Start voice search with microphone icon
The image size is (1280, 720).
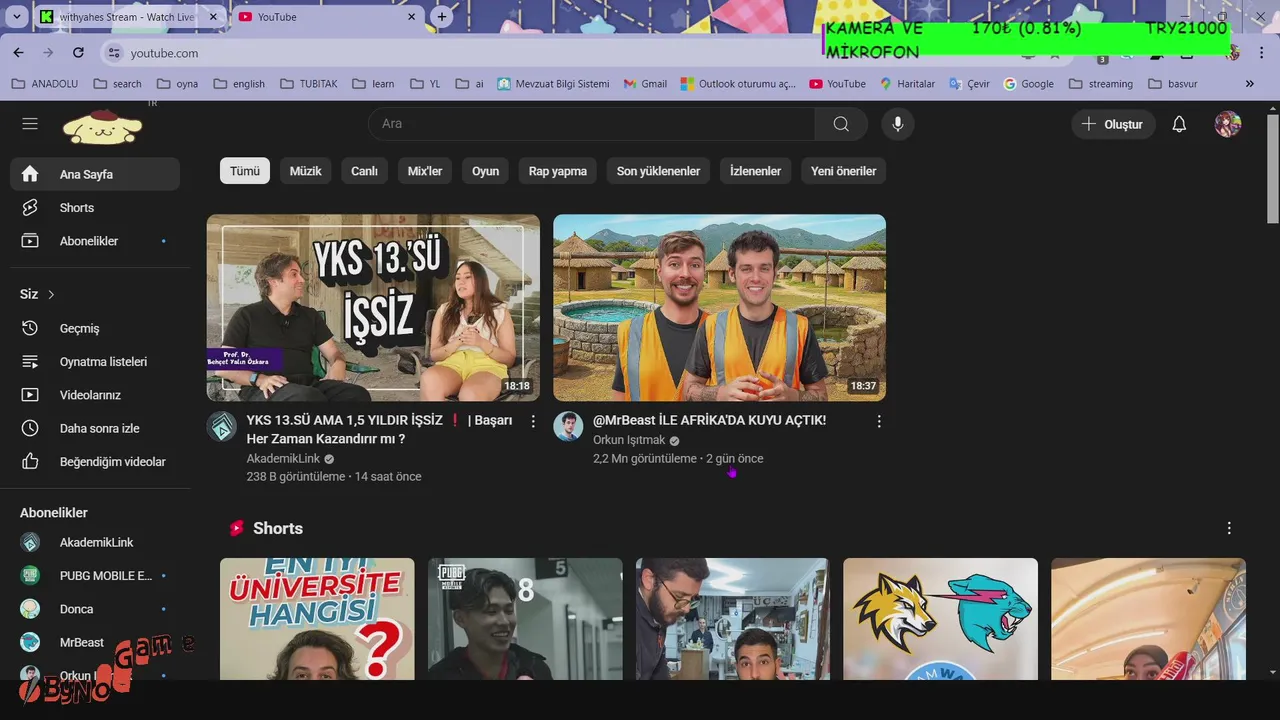pos(898,124)
